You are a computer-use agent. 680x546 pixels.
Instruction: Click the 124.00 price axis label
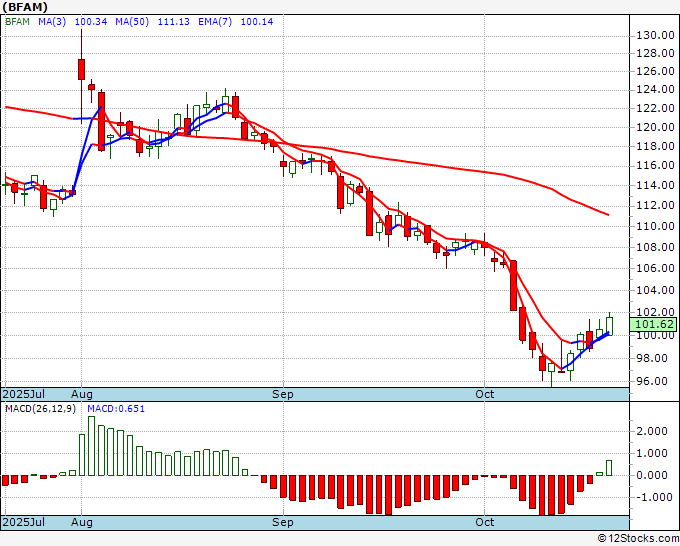(x=655, y=89)
